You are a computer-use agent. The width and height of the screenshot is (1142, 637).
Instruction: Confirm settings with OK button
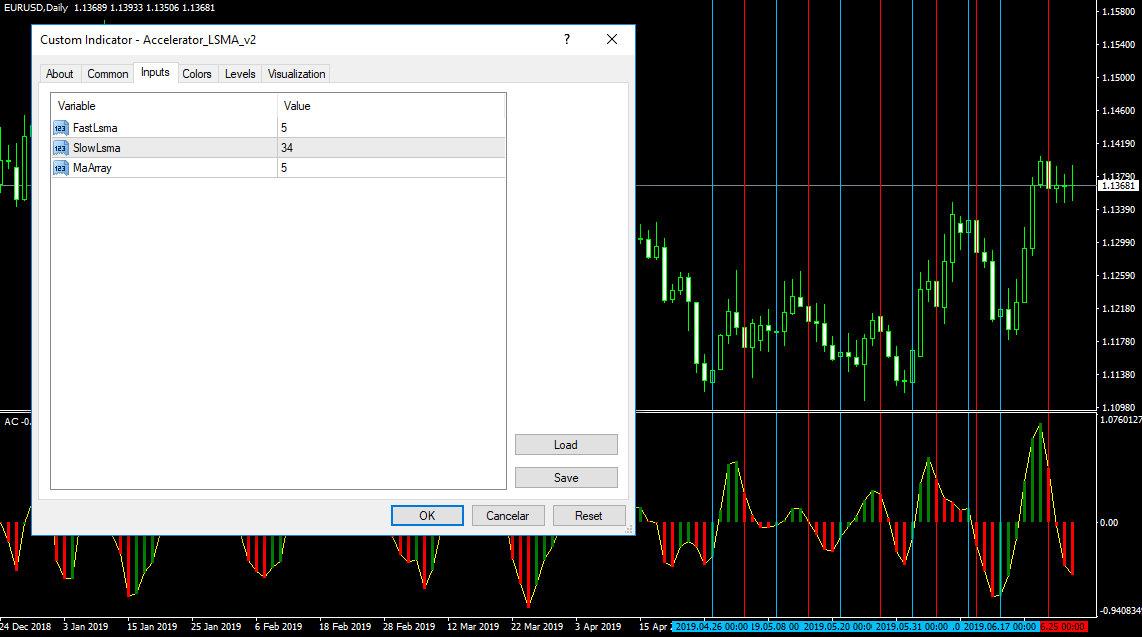427,515
